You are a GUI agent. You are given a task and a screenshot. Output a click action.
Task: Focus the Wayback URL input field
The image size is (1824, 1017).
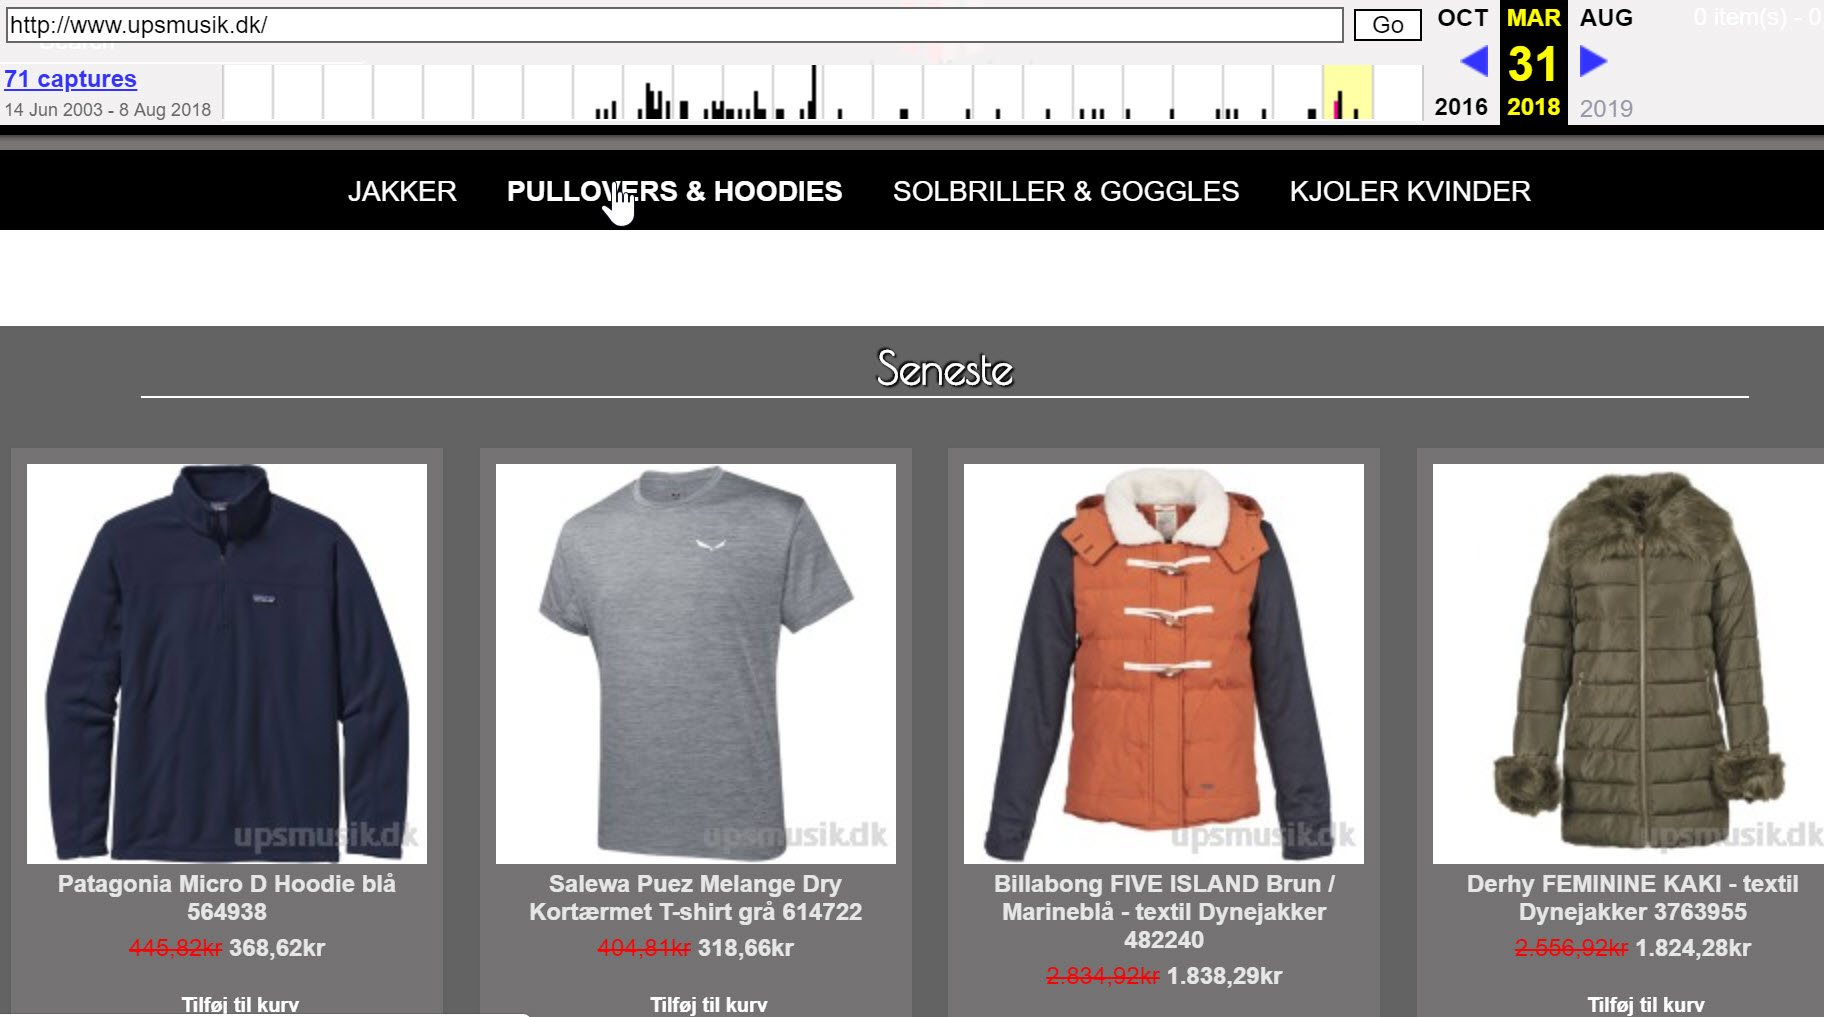674,25
